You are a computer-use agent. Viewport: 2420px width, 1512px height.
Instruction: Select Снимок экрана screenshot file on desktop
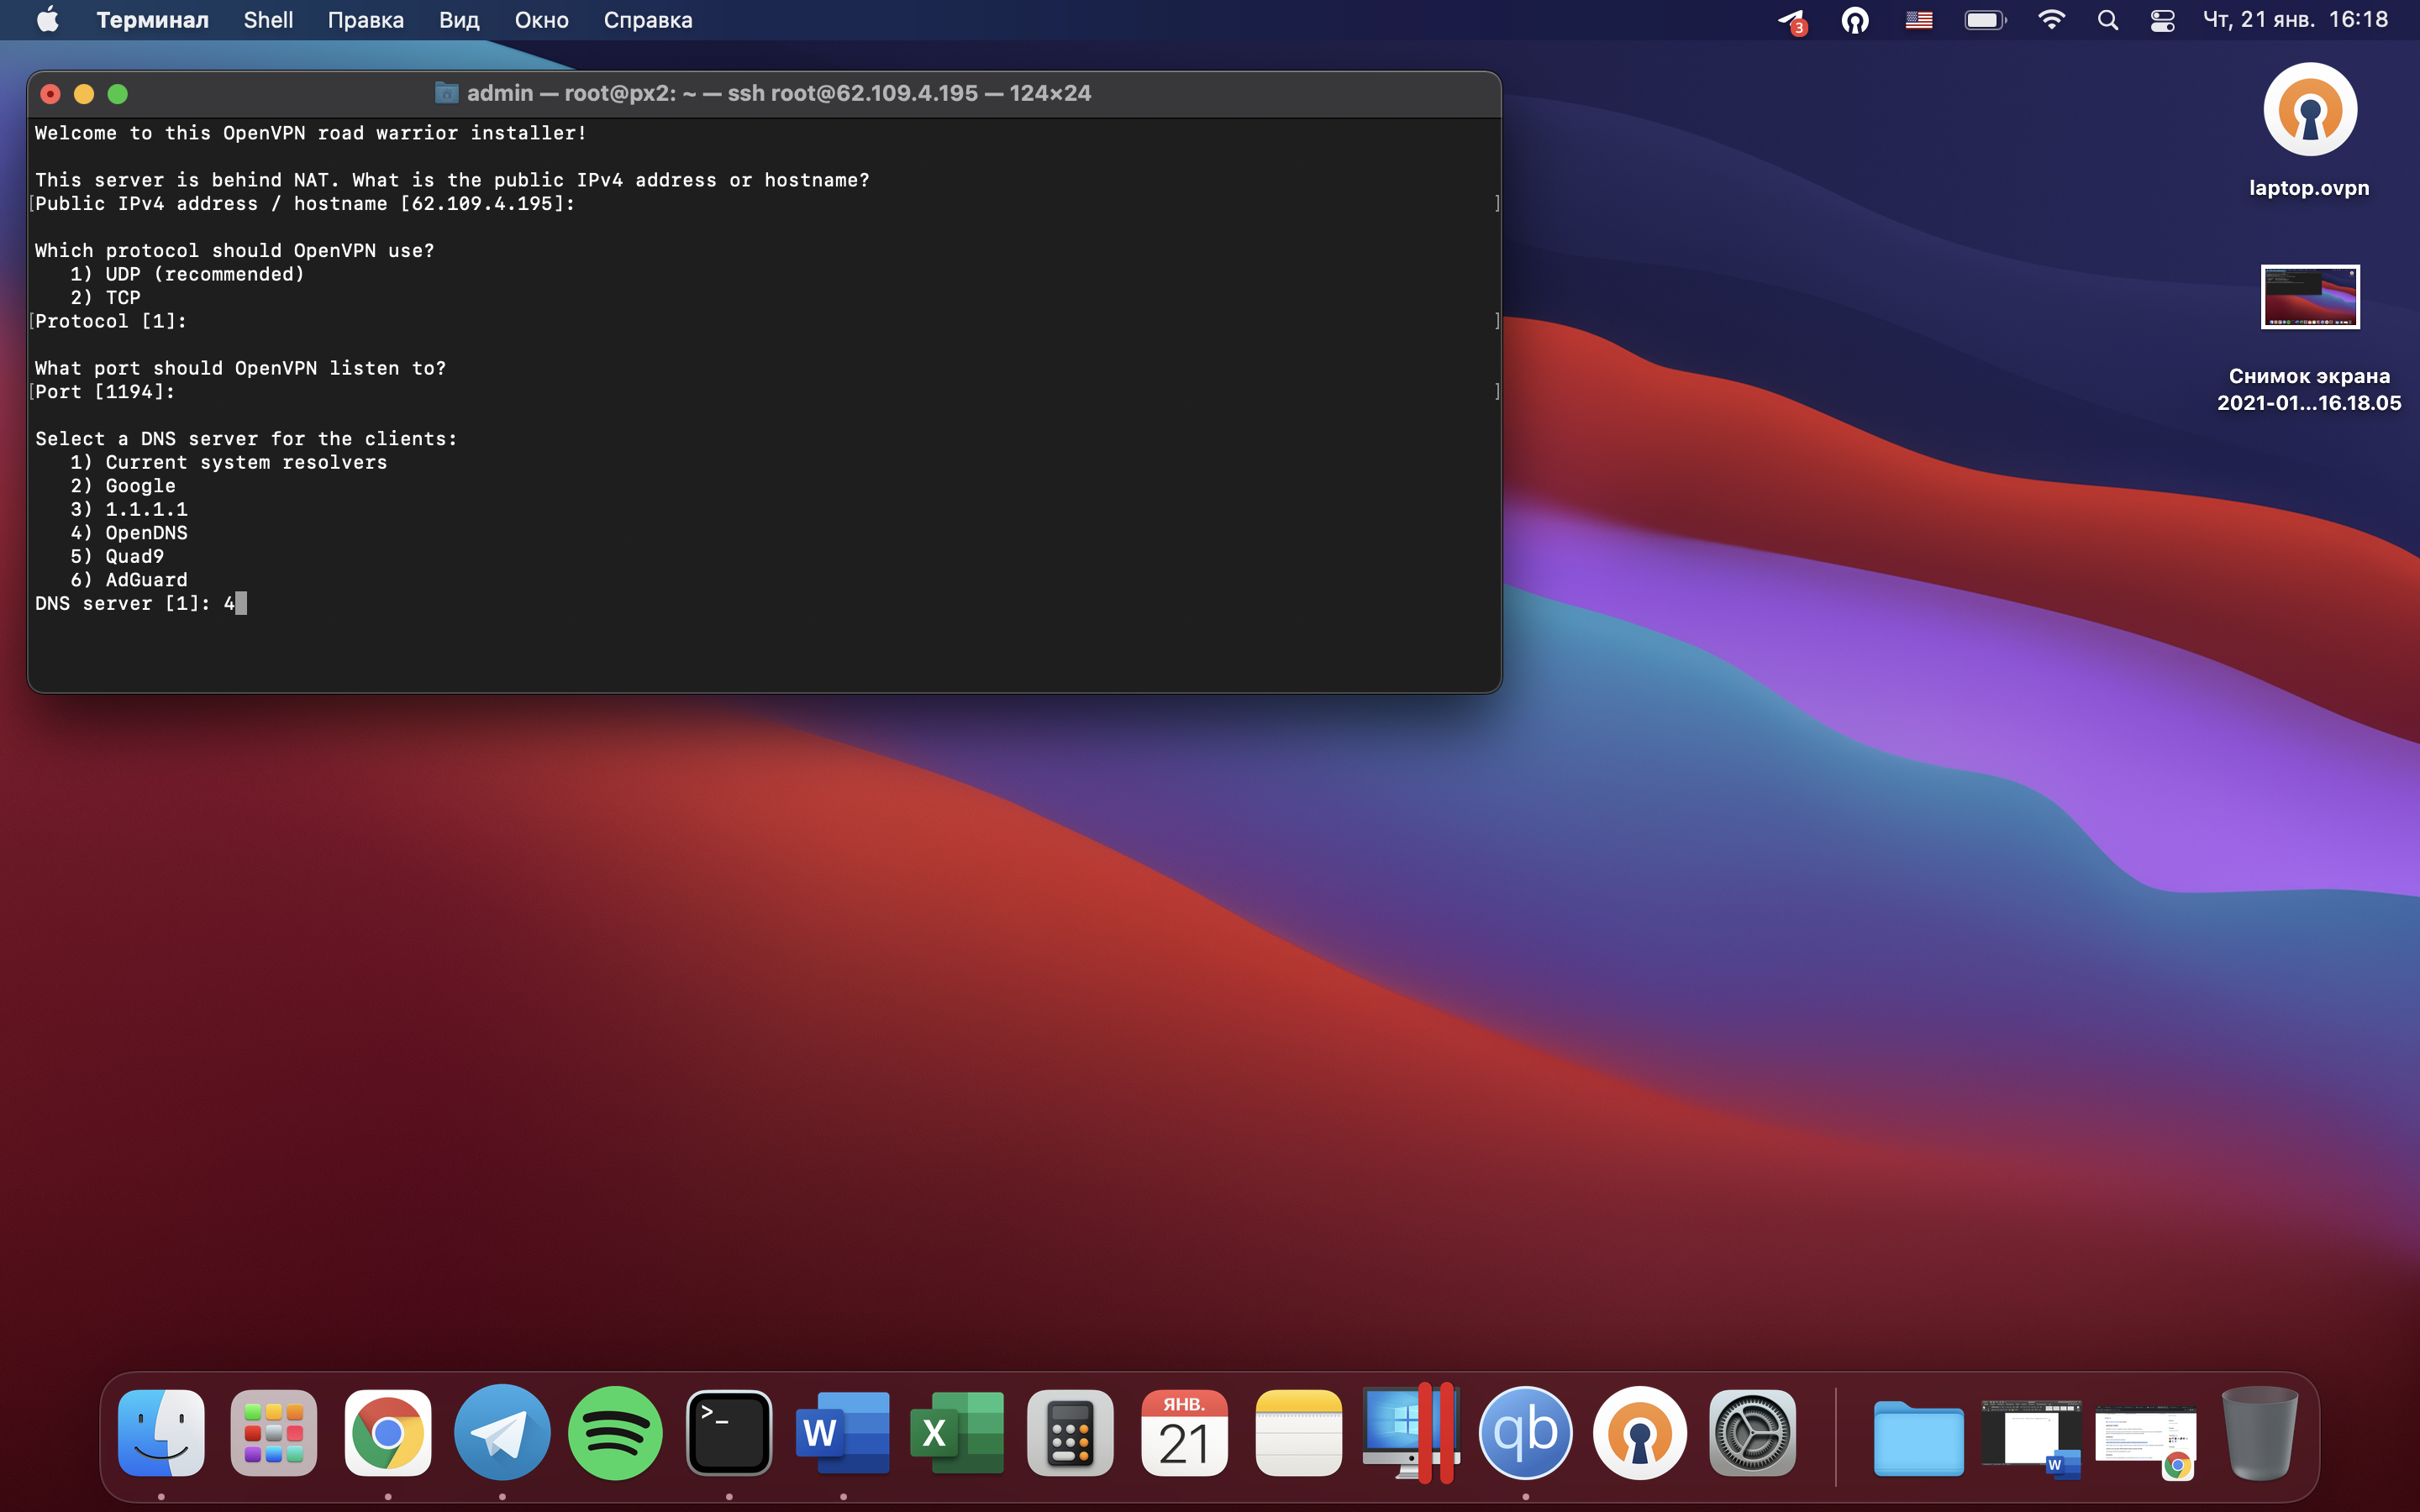(2309, 338)
